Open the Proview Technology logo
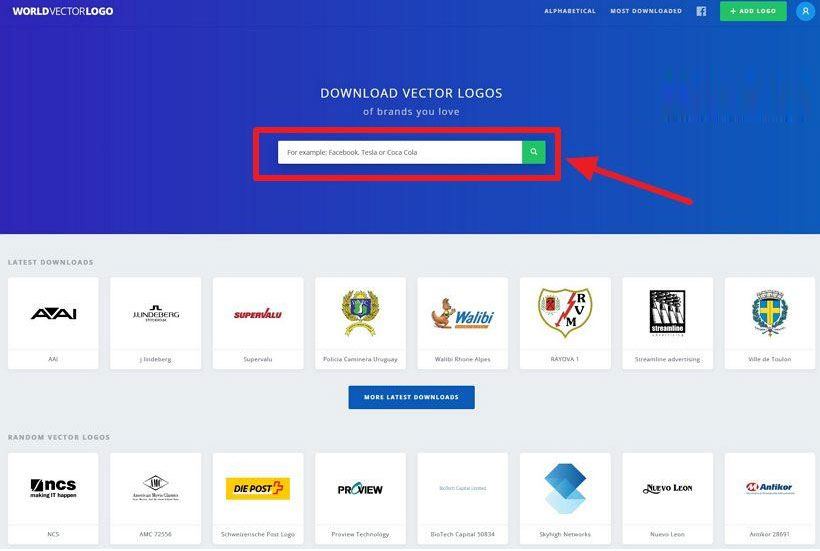Screen dimensions: 820x551 tap(360, 489)
